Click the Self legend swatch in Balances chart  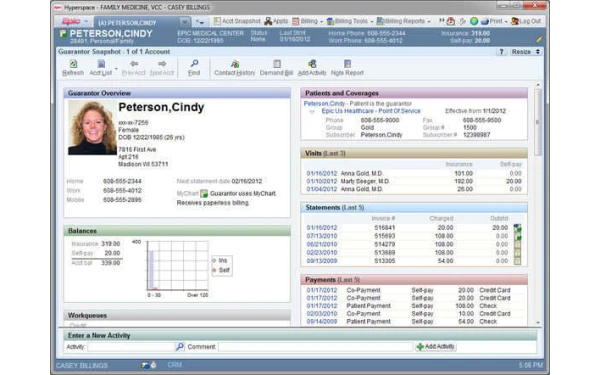[x=214, y=270]
